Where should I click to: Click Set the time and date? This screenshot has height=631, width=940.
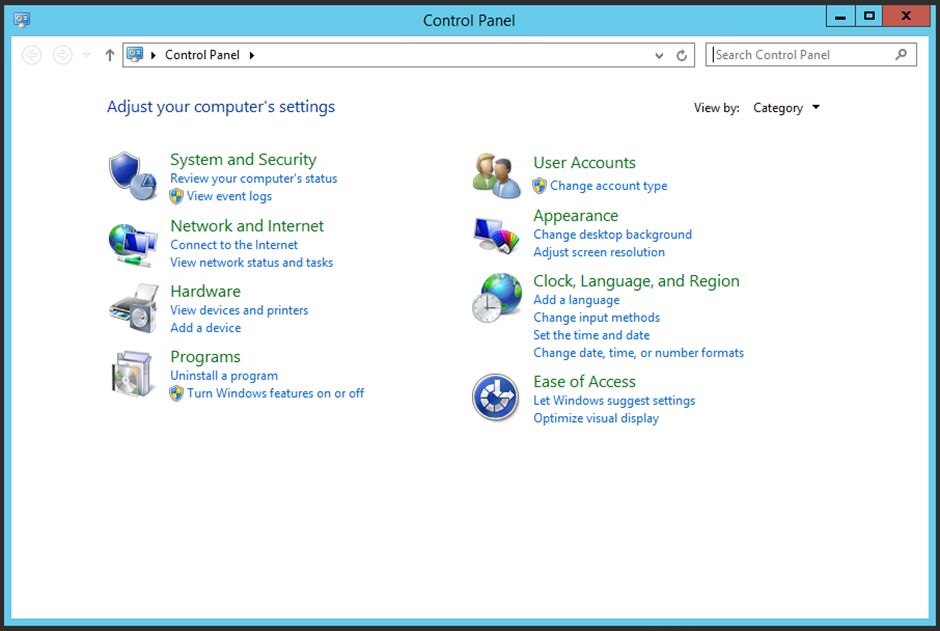592,335
